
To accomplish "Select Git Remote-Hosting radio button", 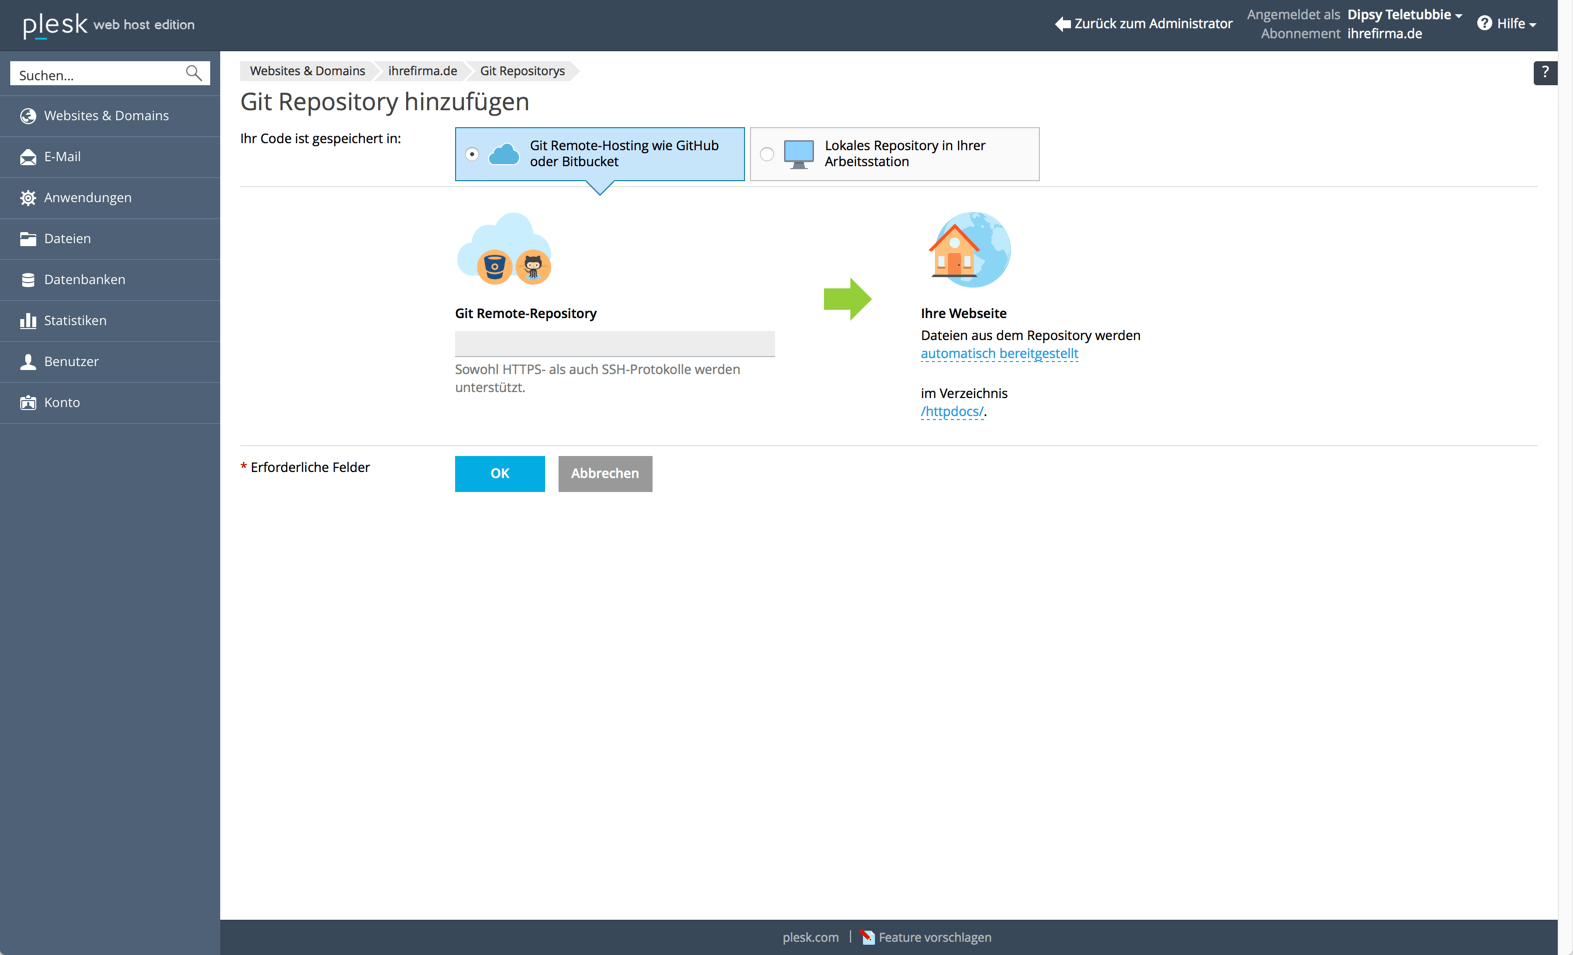I will click(x=472, y=154).
